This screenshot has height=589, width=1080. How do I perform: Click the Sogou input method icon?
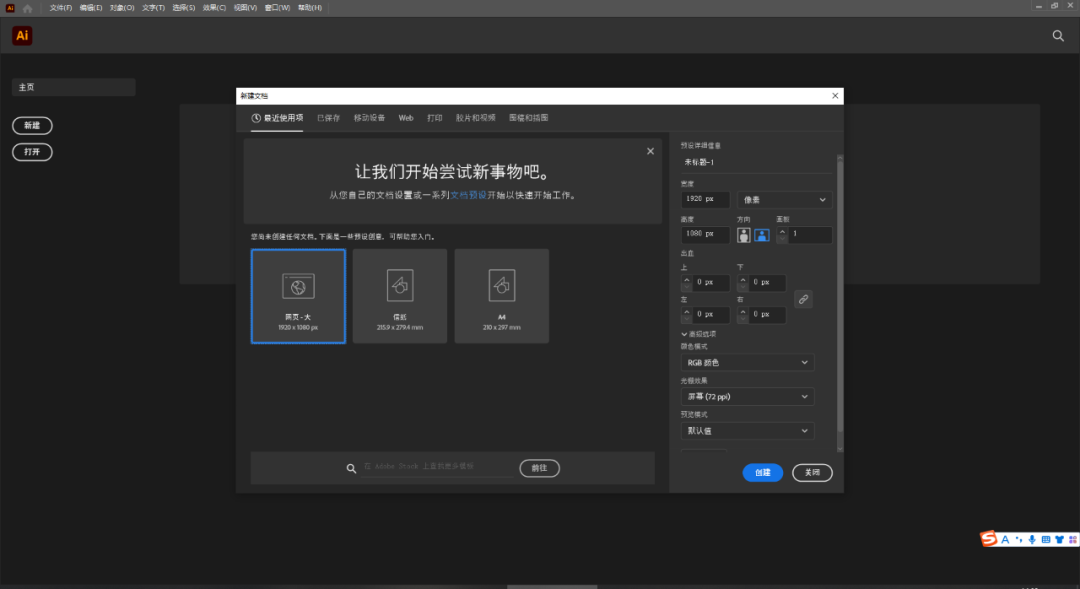(x=989, y=539)
